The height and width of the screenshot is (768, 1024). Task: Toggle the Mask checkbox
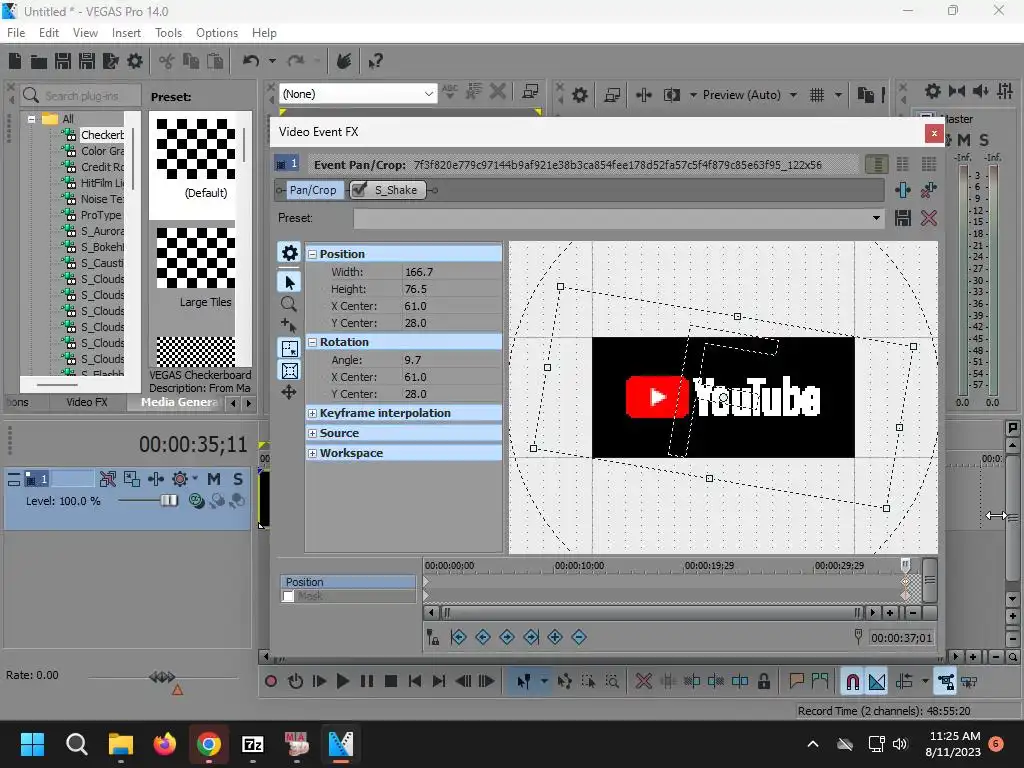coord(288,596)
